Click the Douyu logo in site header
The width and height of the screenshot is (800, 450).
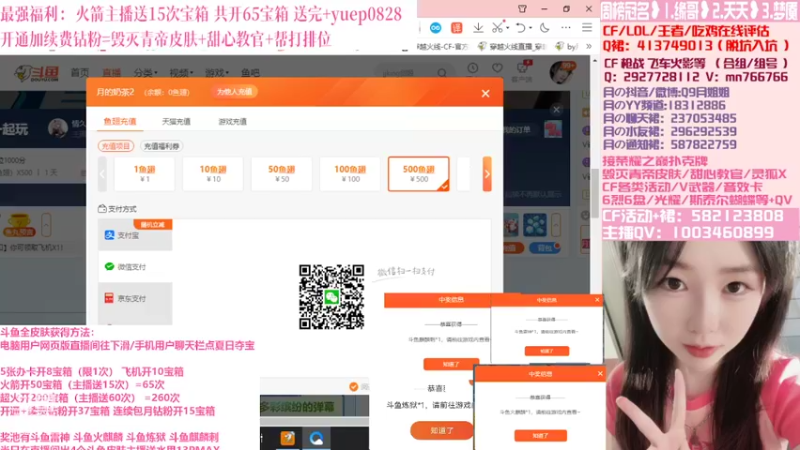pos(36,73)
